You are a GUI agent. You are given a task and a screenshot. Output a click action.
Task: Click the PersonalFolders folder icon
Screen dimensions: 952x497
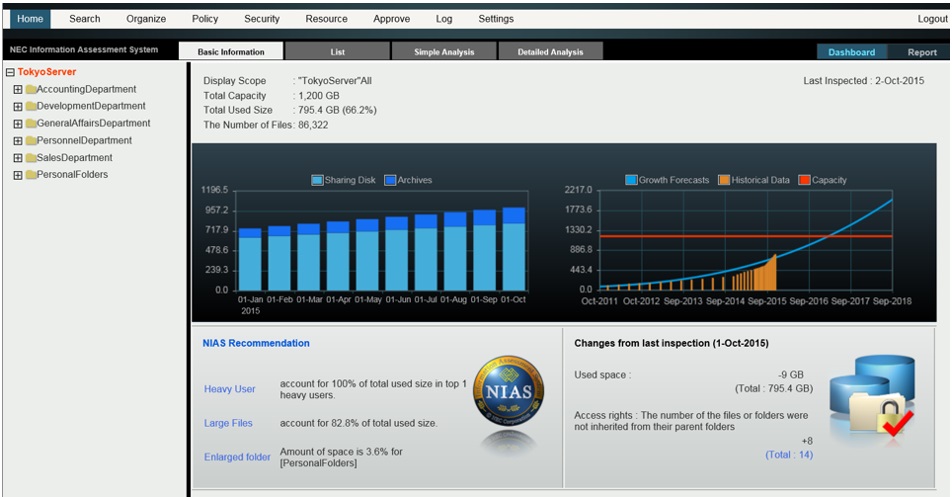[x=30, y=175]
